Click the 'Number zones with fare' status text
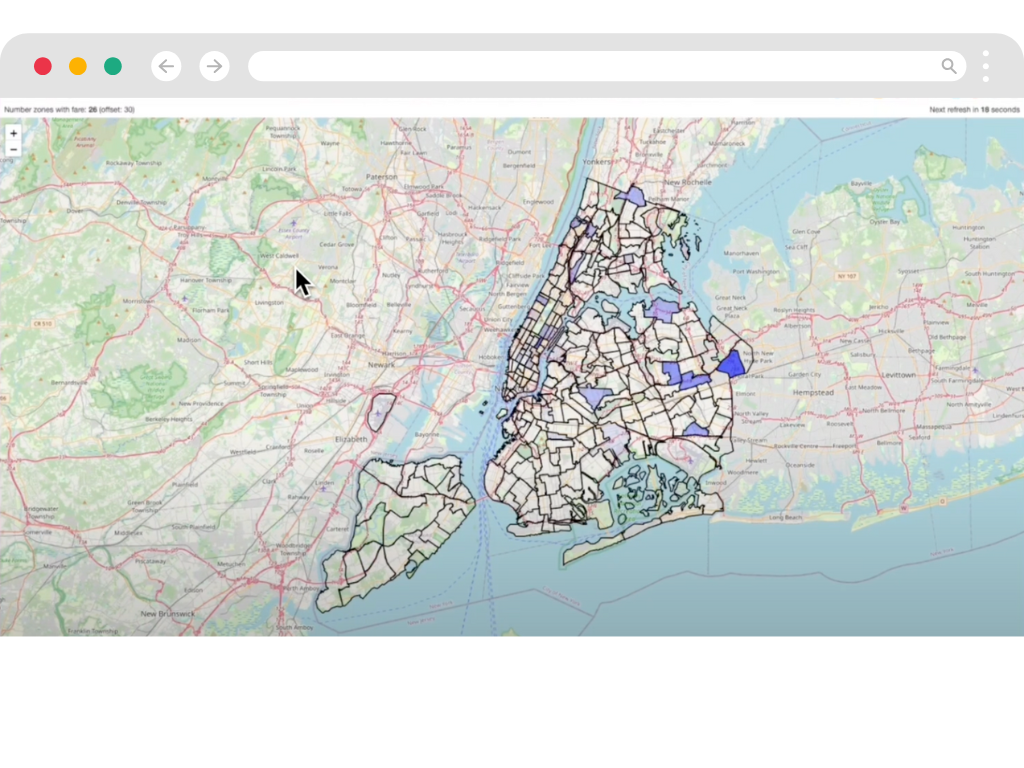The height and width of the screenshot is (768, 1024). coord(68,109)
